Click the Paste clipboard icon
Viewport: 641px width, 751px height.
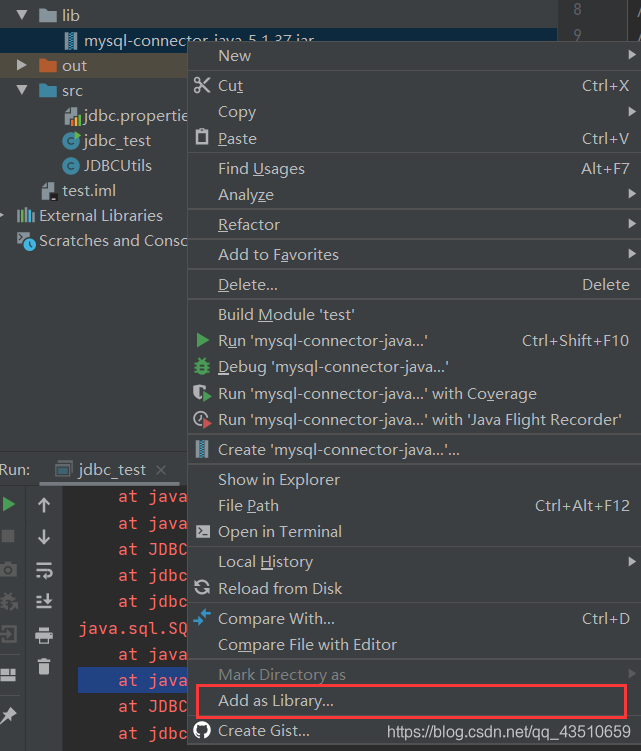coord(202,137)
